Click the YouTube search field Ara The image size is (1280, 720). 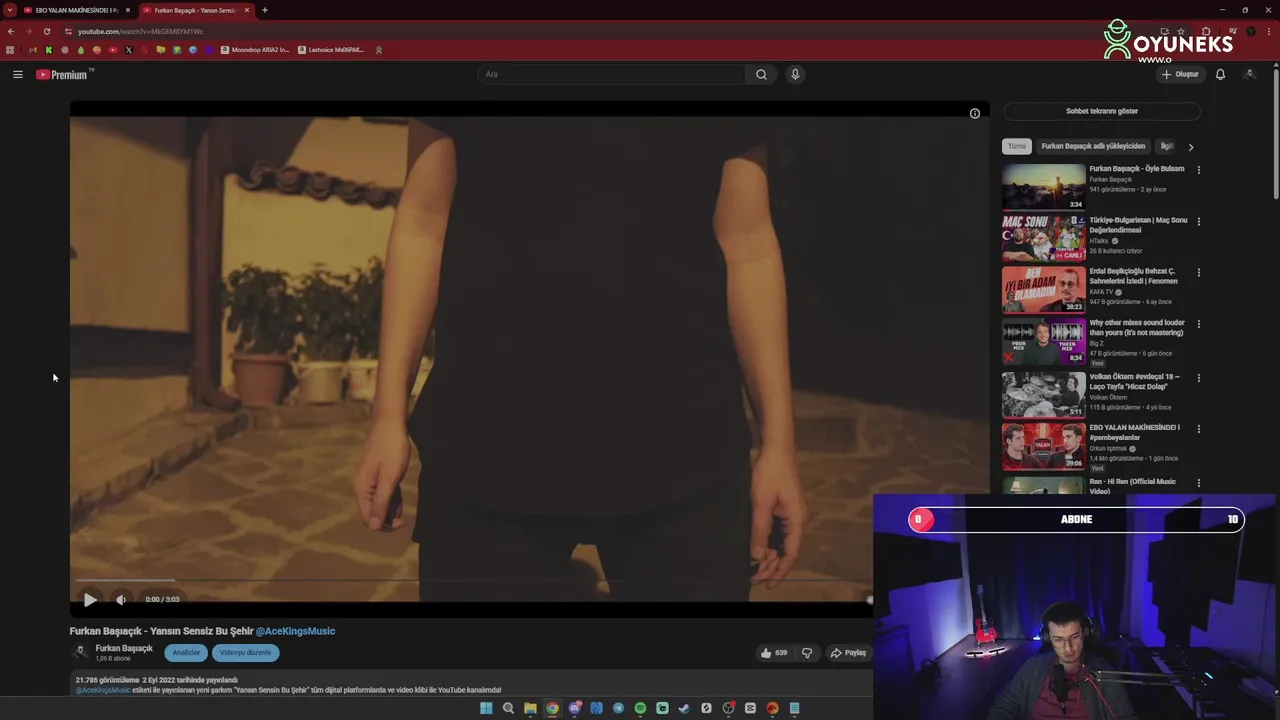tap(611, 74)
